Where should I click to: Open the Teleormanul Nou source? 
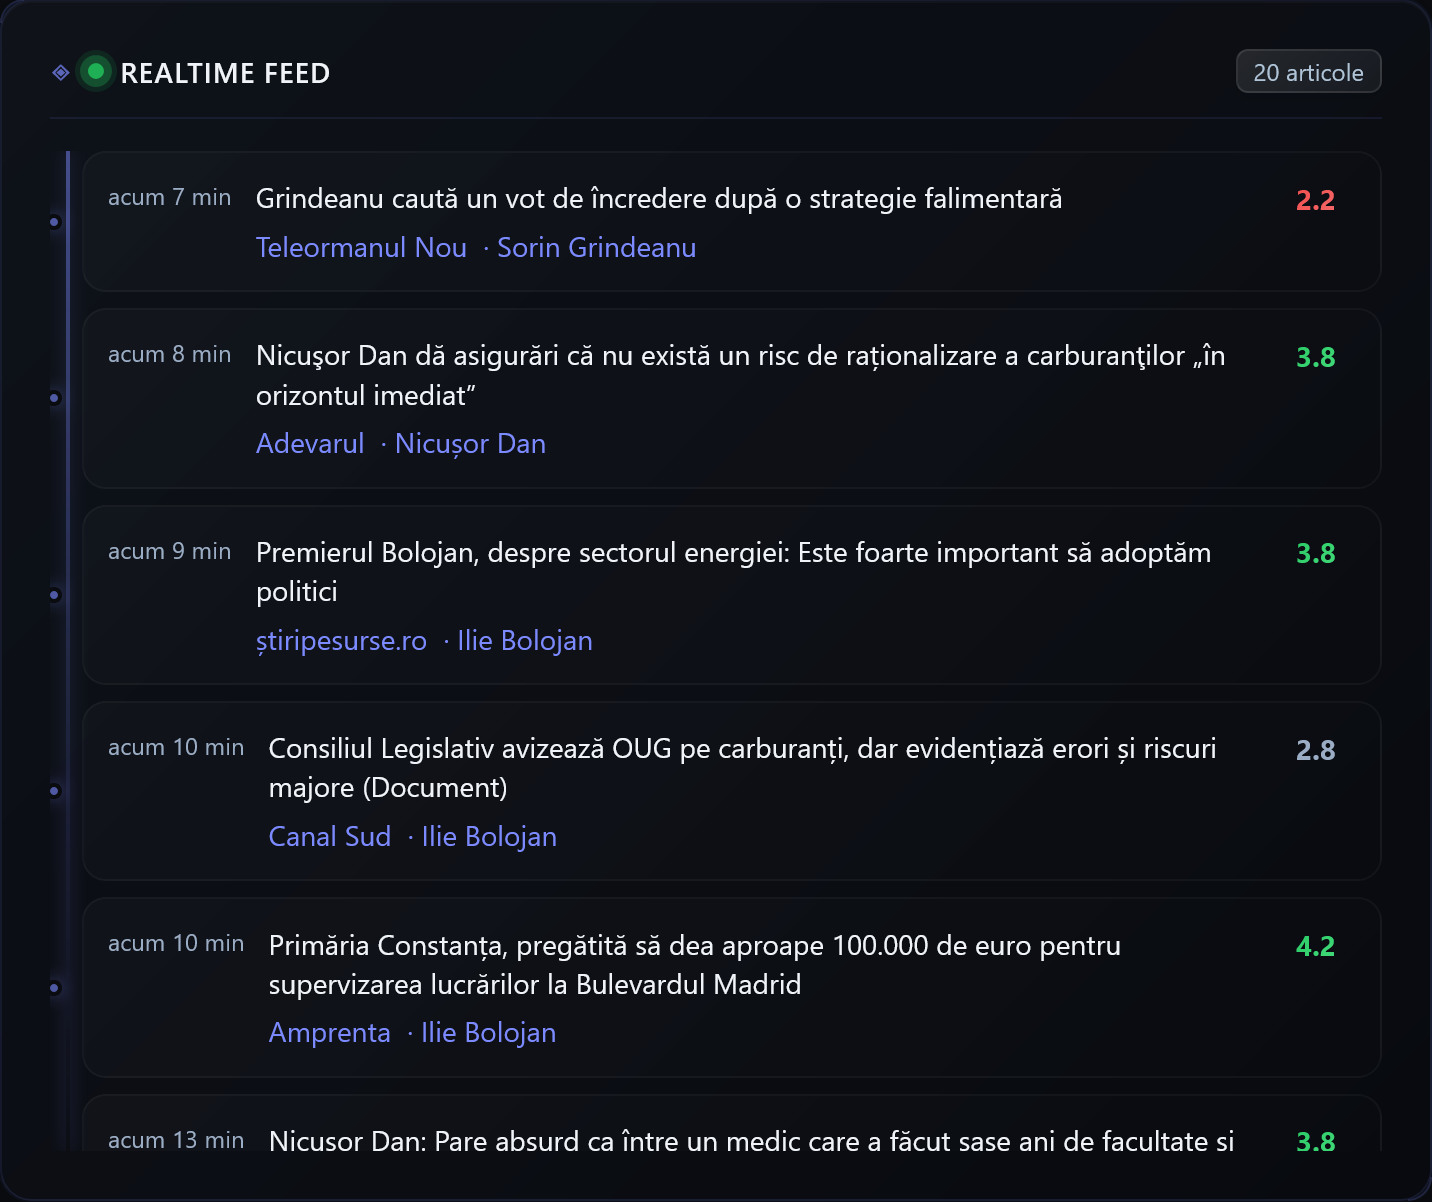pos(361,247)
